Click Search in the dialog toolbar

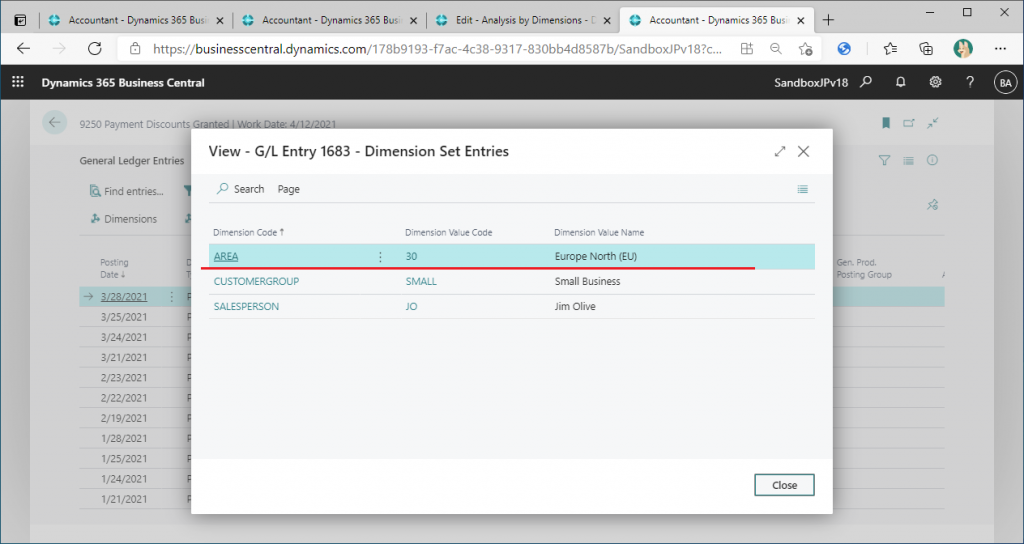(x=240, y=189)
